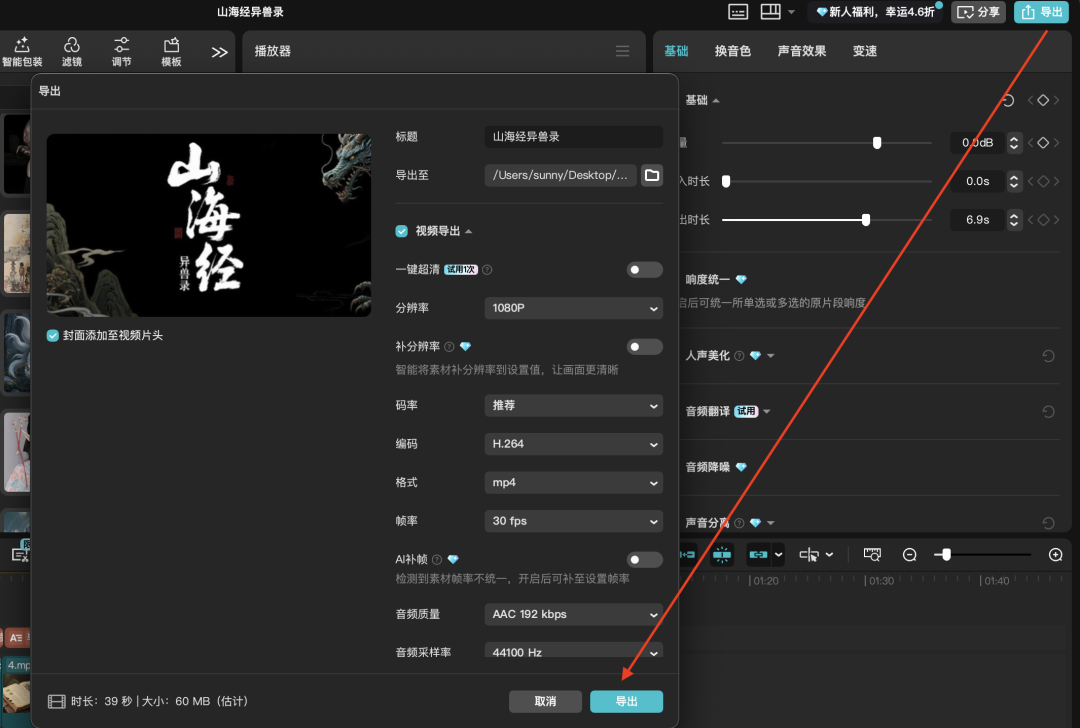Viewport: 1080px width, 728px height.
Task: Switch to 换音色 tab
Action: point(732,51)
